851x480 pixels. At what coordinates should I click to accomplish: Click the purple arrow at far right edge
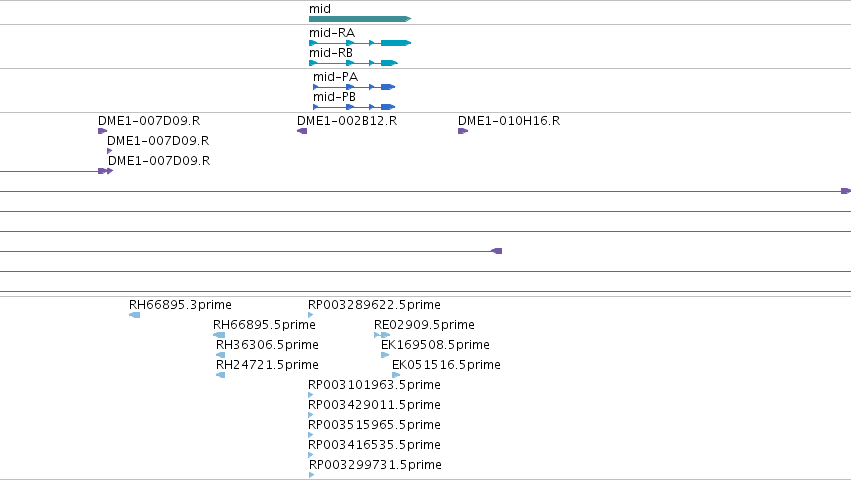(846, 191)
